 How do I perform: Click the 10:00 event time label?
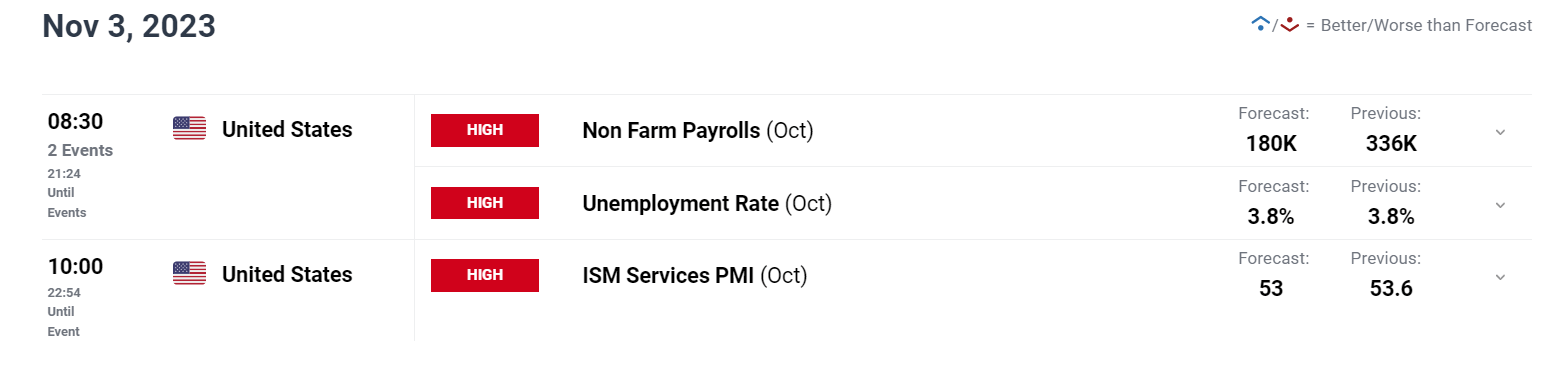point(75,267)
